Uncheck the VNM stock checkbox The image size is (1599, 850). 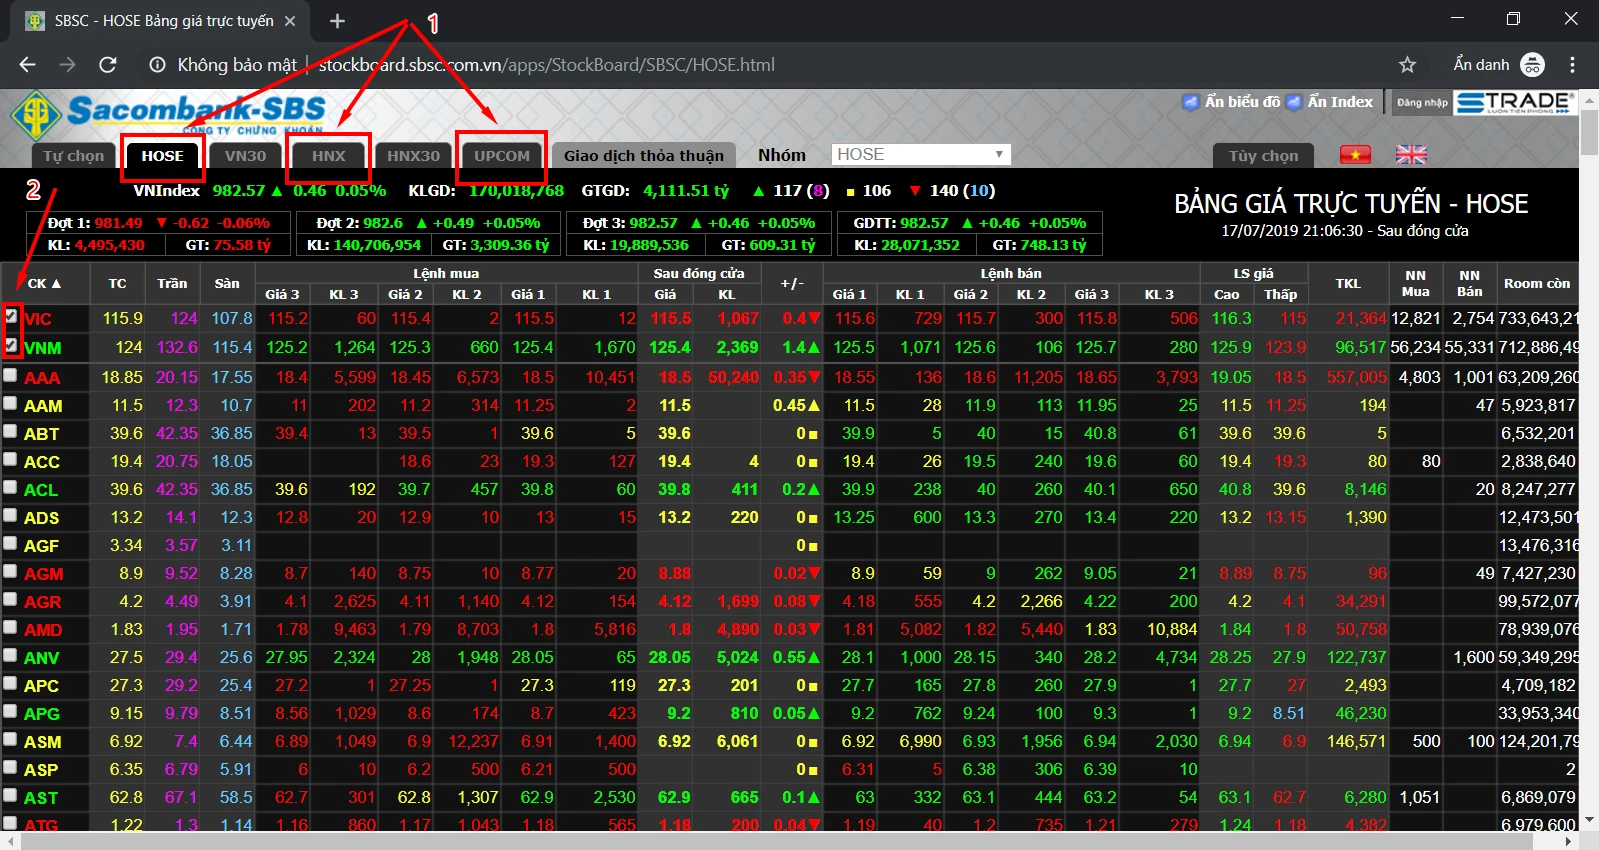(11, 345)
